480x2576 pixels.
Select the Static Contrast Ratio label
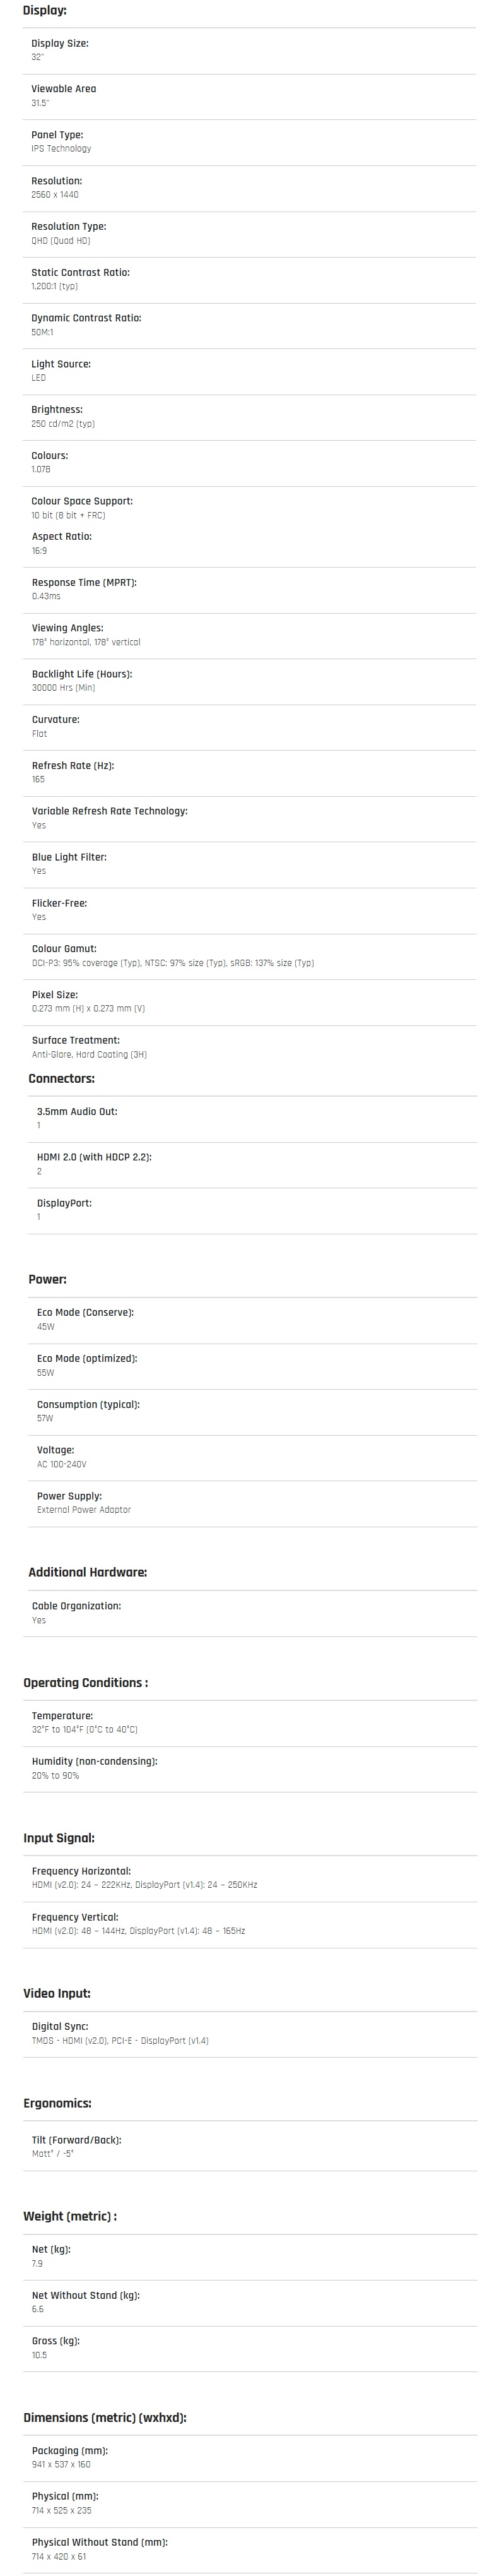click(x=80, y=272)
